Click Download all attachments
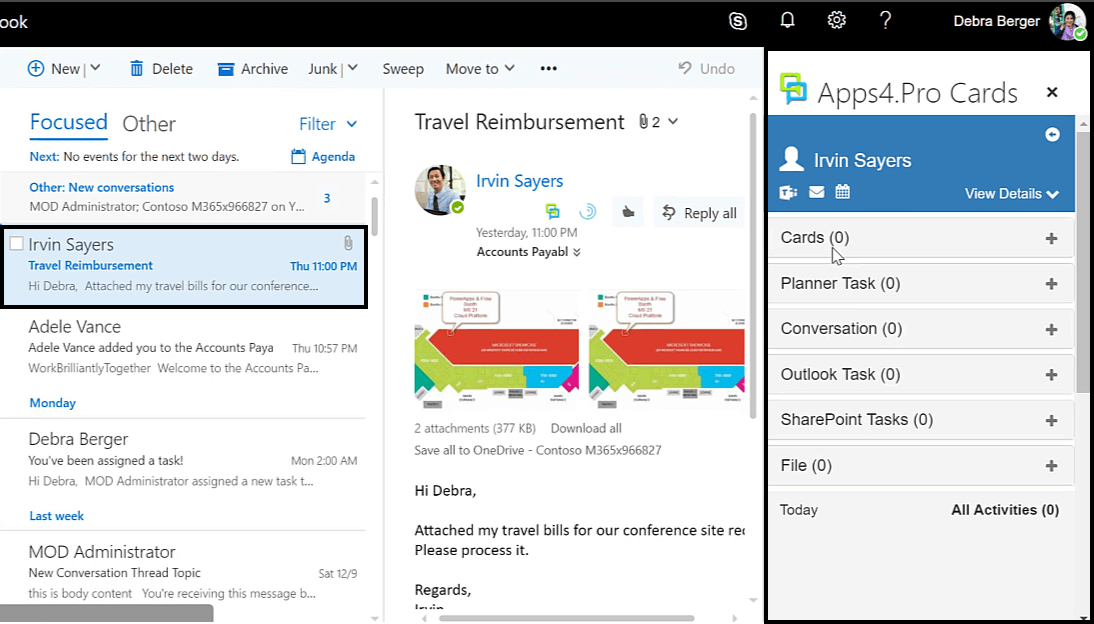Screen dimensions: 1094x624 (586, 429)
